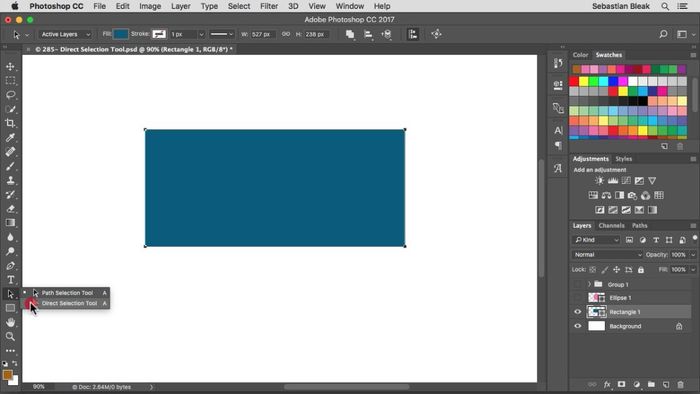Open the Edit Toolbar ellipsis menu

[x=10, y=351]
